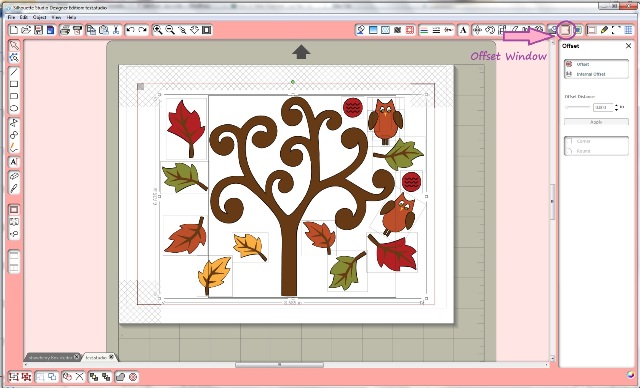Image resolution: width=640 pixels, height=388 pixels.
Task: Click the Offset Distance value field
Action: (x=603, y=107)
